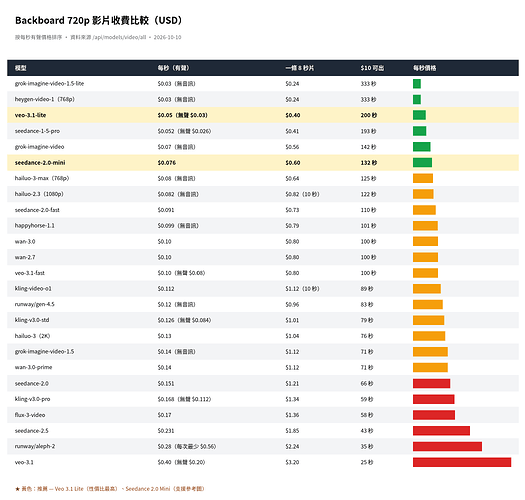Viewport: 525px width, 500px height.
Task: Click the '模型' column header
Action: tap(20, 68)
